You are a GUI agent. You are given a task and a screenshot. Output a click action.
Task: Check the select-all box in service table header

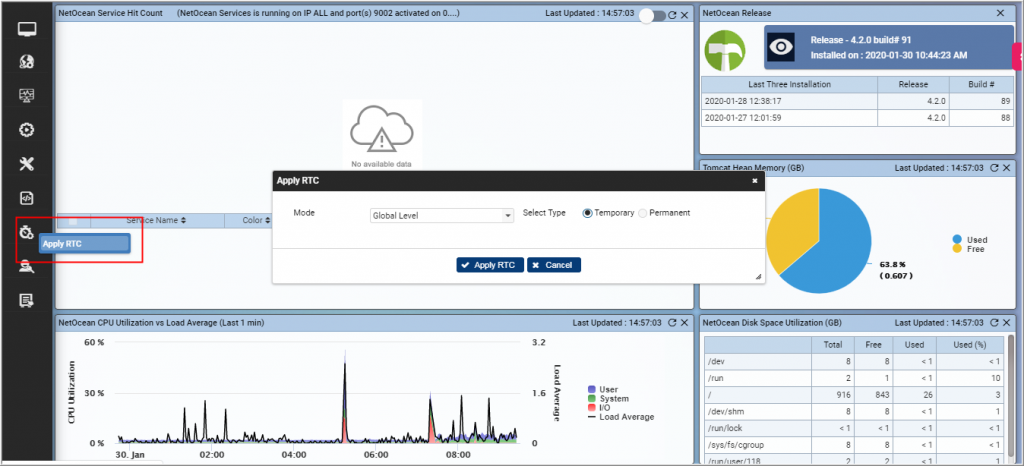pyautogui.click(x=73, y=221)
